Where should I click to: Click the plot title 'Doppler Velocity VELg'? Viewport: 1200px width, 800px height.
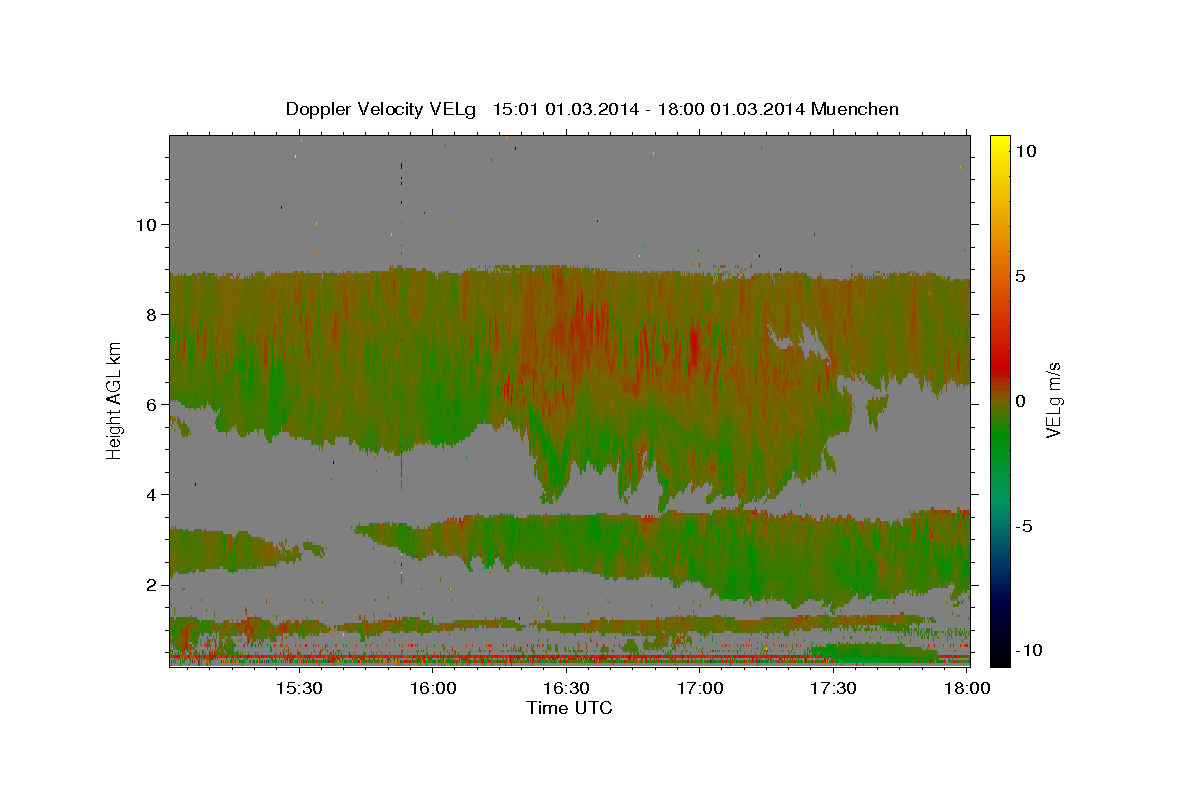[x=380, y=109]
